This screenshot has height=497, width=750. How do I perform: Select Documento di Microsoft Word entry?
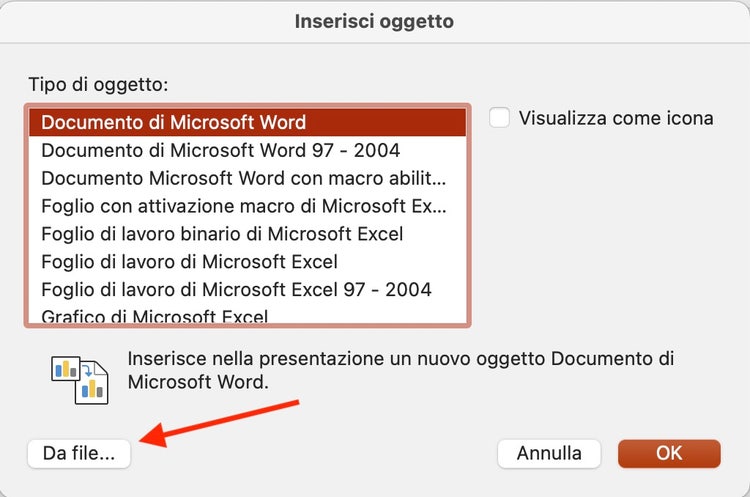pos(173,123)
